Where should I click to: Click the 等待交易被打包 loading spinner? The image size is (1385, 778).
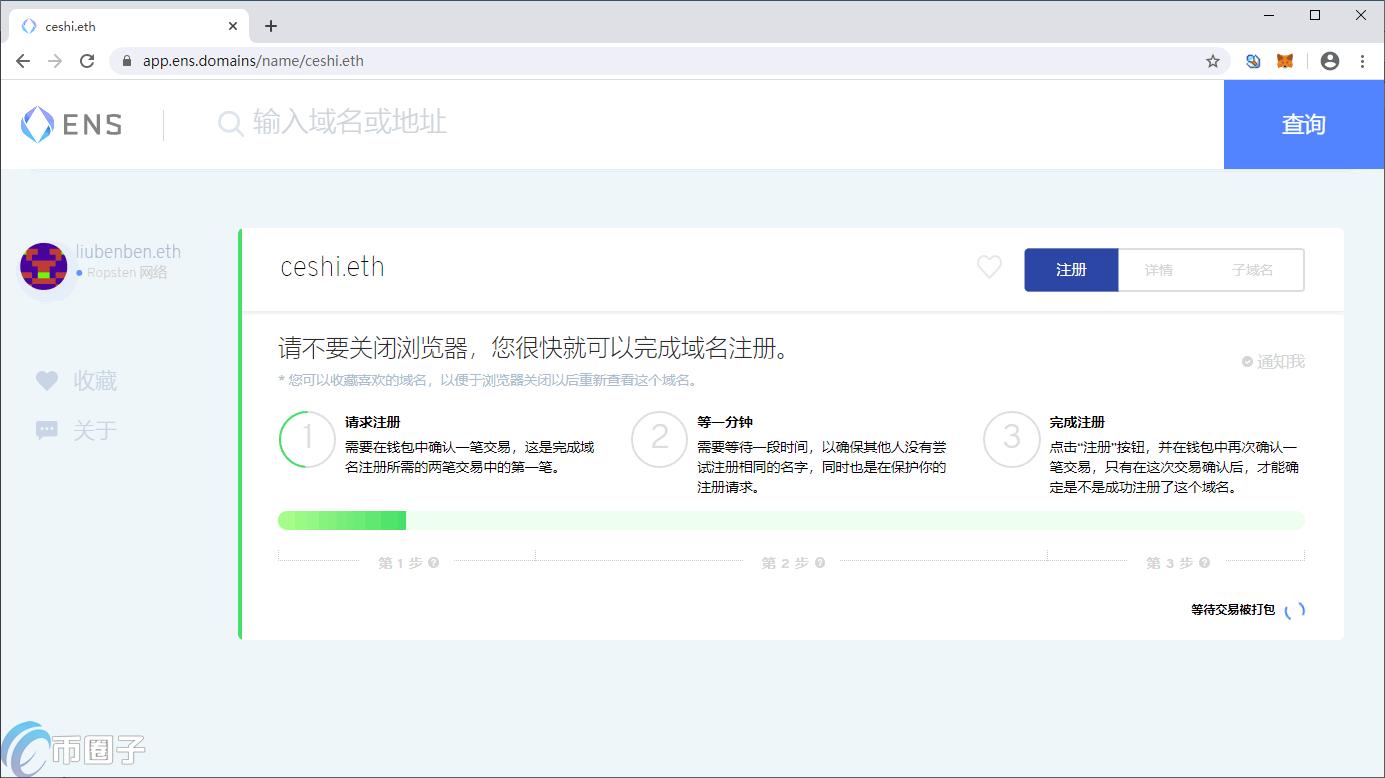1295,610
